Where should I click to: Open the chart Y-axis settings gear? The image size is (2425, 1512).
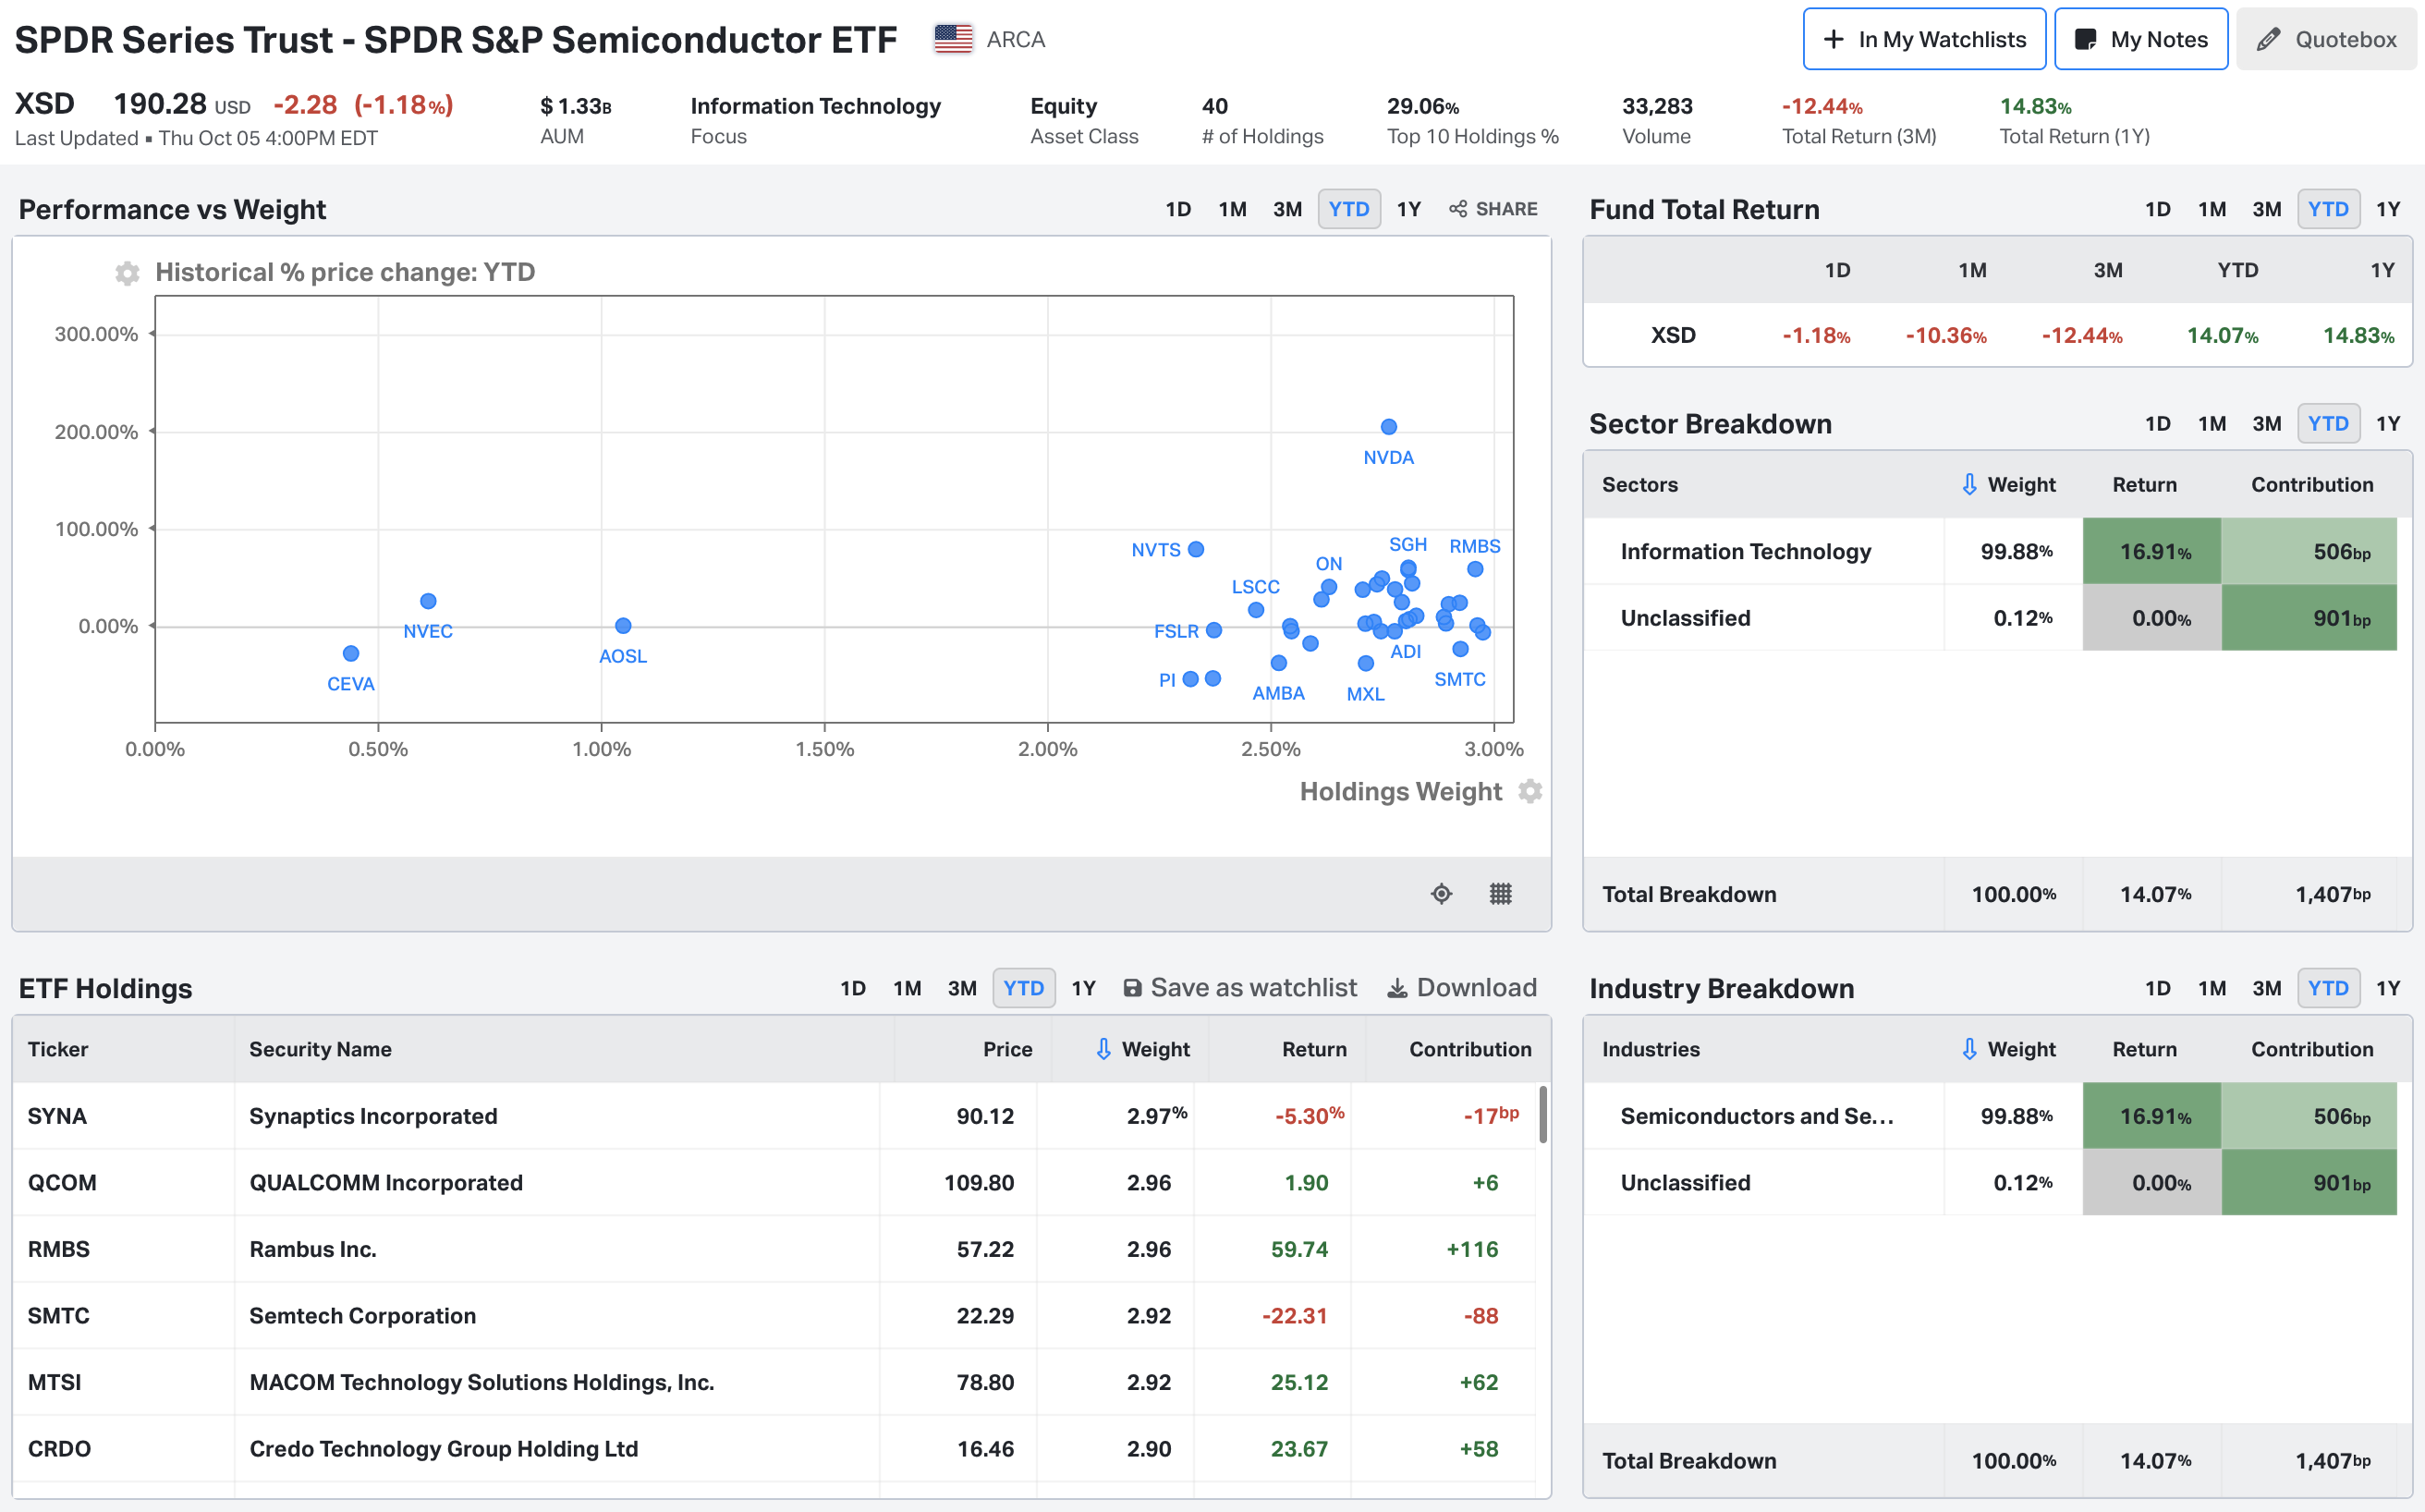[127, 273]
